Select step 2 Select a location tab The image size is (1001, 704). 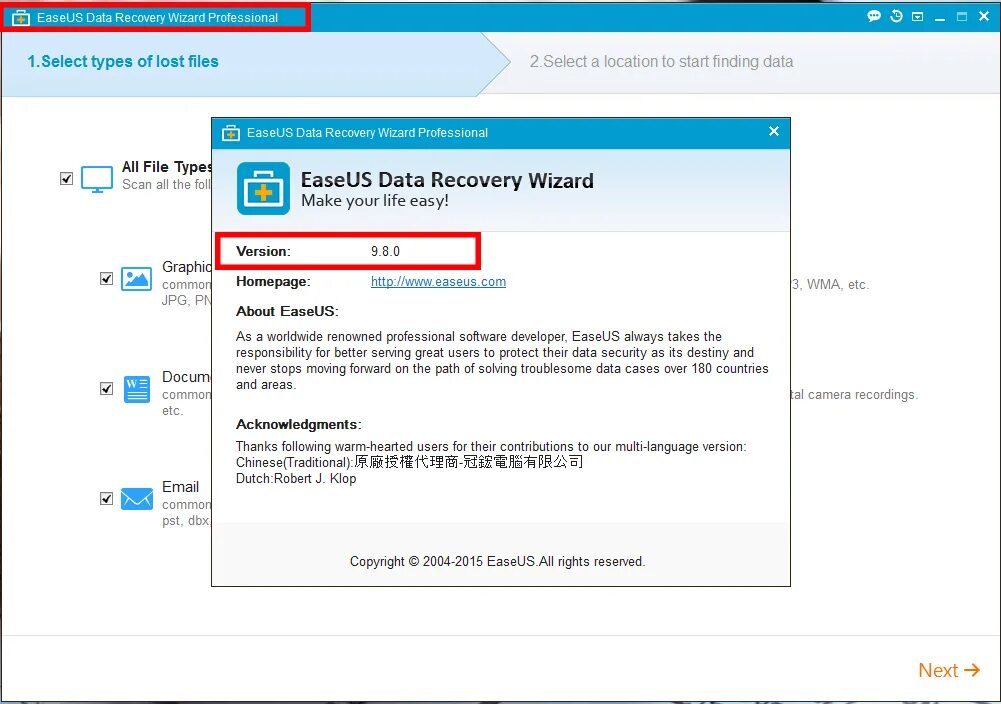click(661, 61)
